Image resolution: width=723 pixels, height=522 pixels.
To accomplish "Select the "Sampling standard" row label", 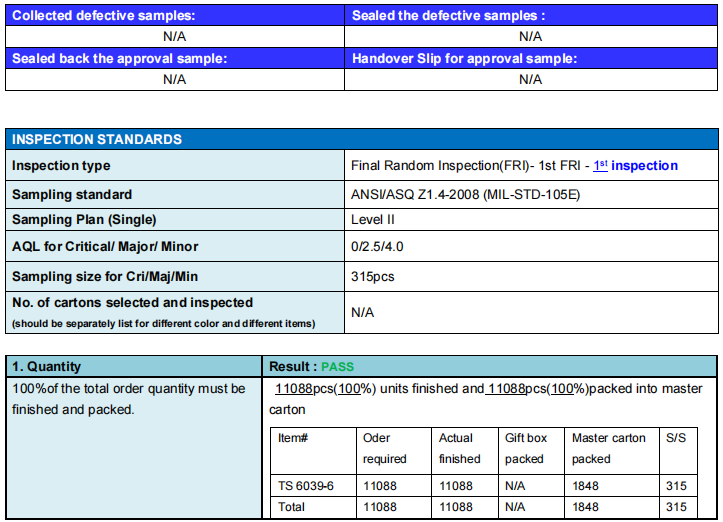I will pos(72,194).
